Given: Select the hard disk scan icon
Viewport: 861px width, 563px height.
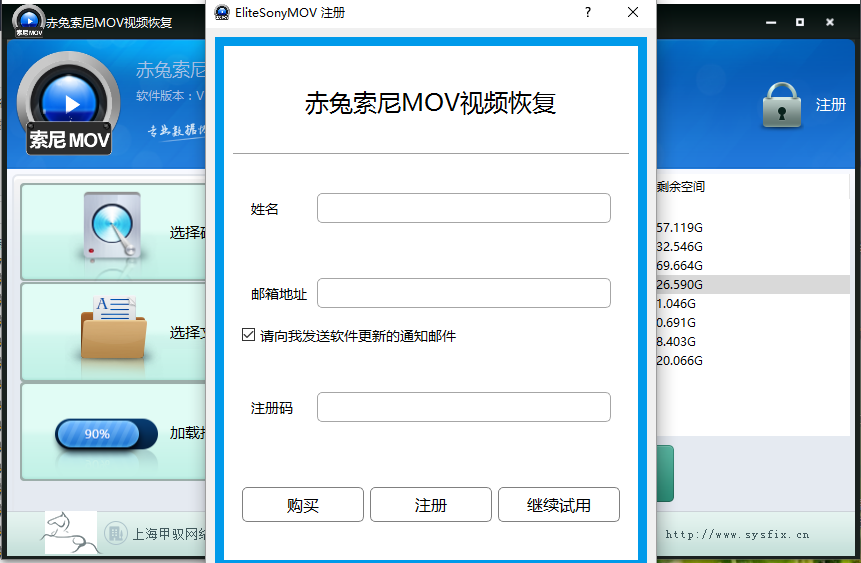Looking at the screenshot, I should click(112, 226).
